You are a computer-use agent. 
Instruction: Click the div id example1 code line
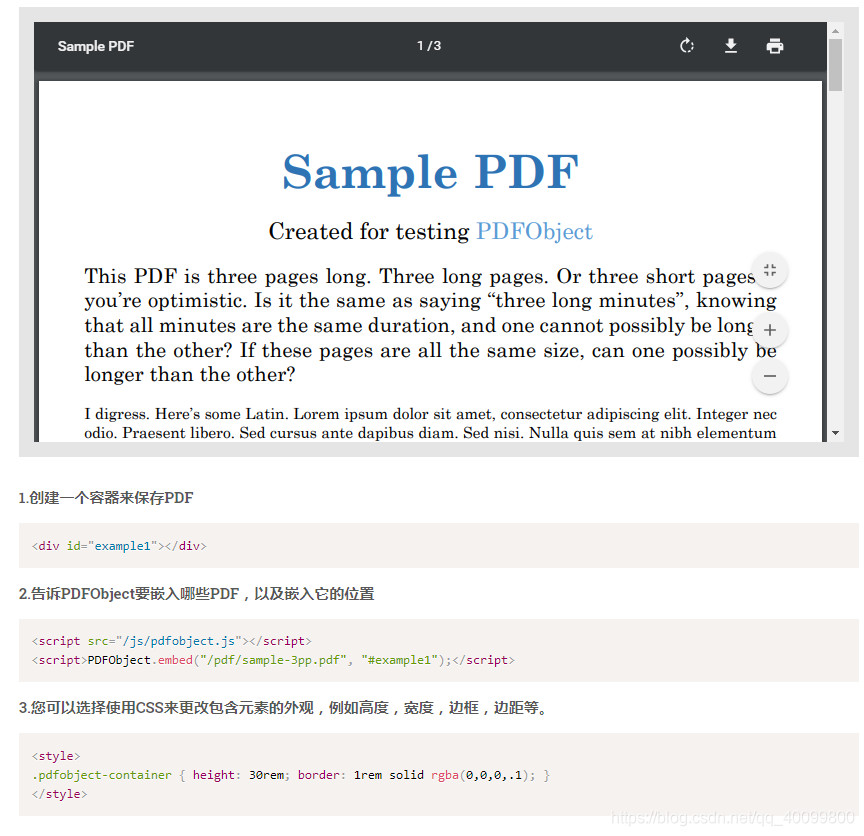119,546
